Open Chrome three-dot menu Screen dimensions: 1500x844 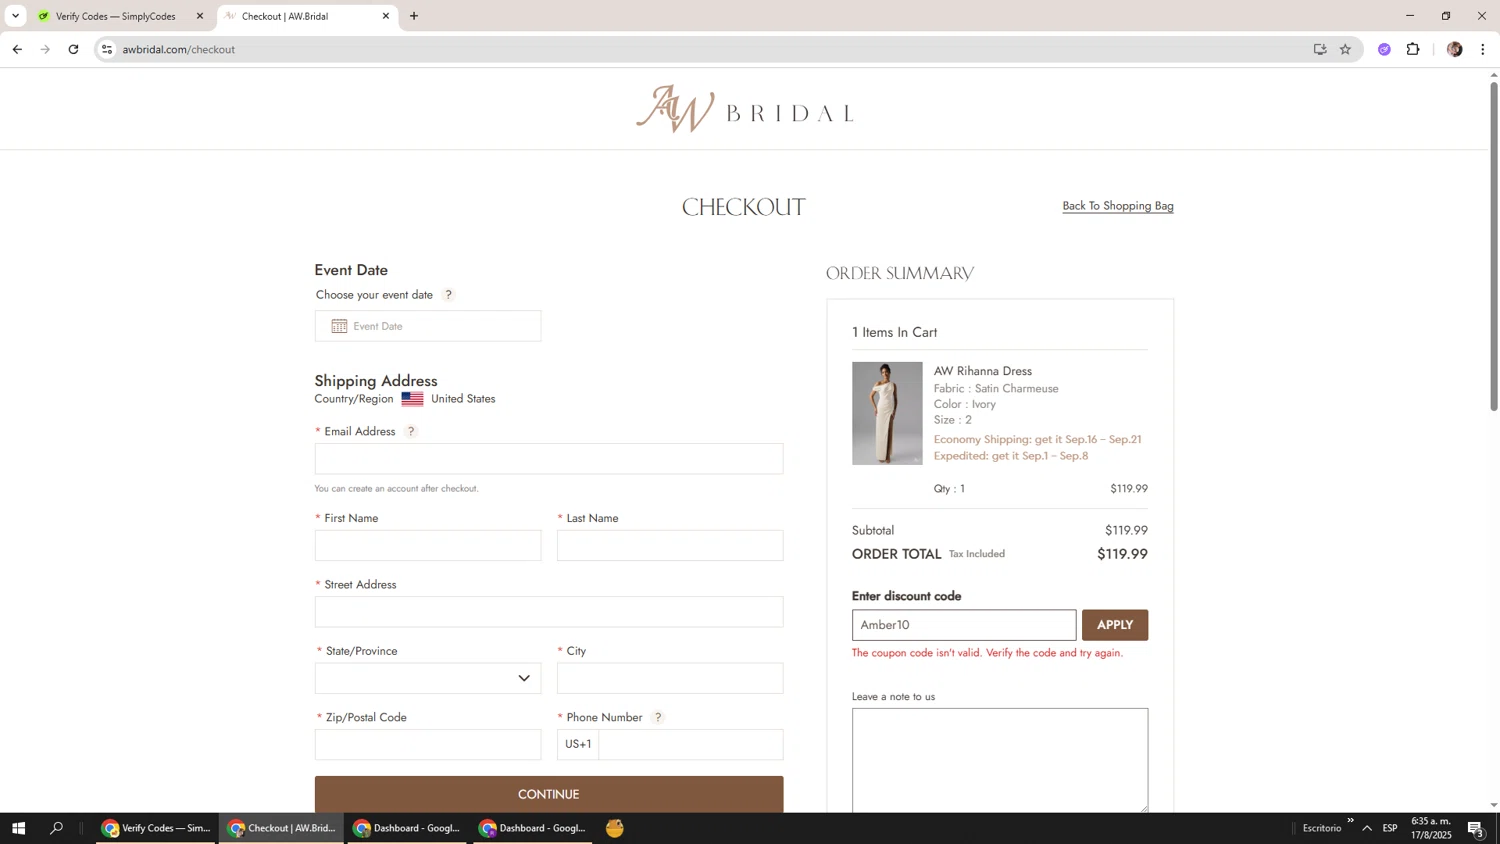[1483, 49]
